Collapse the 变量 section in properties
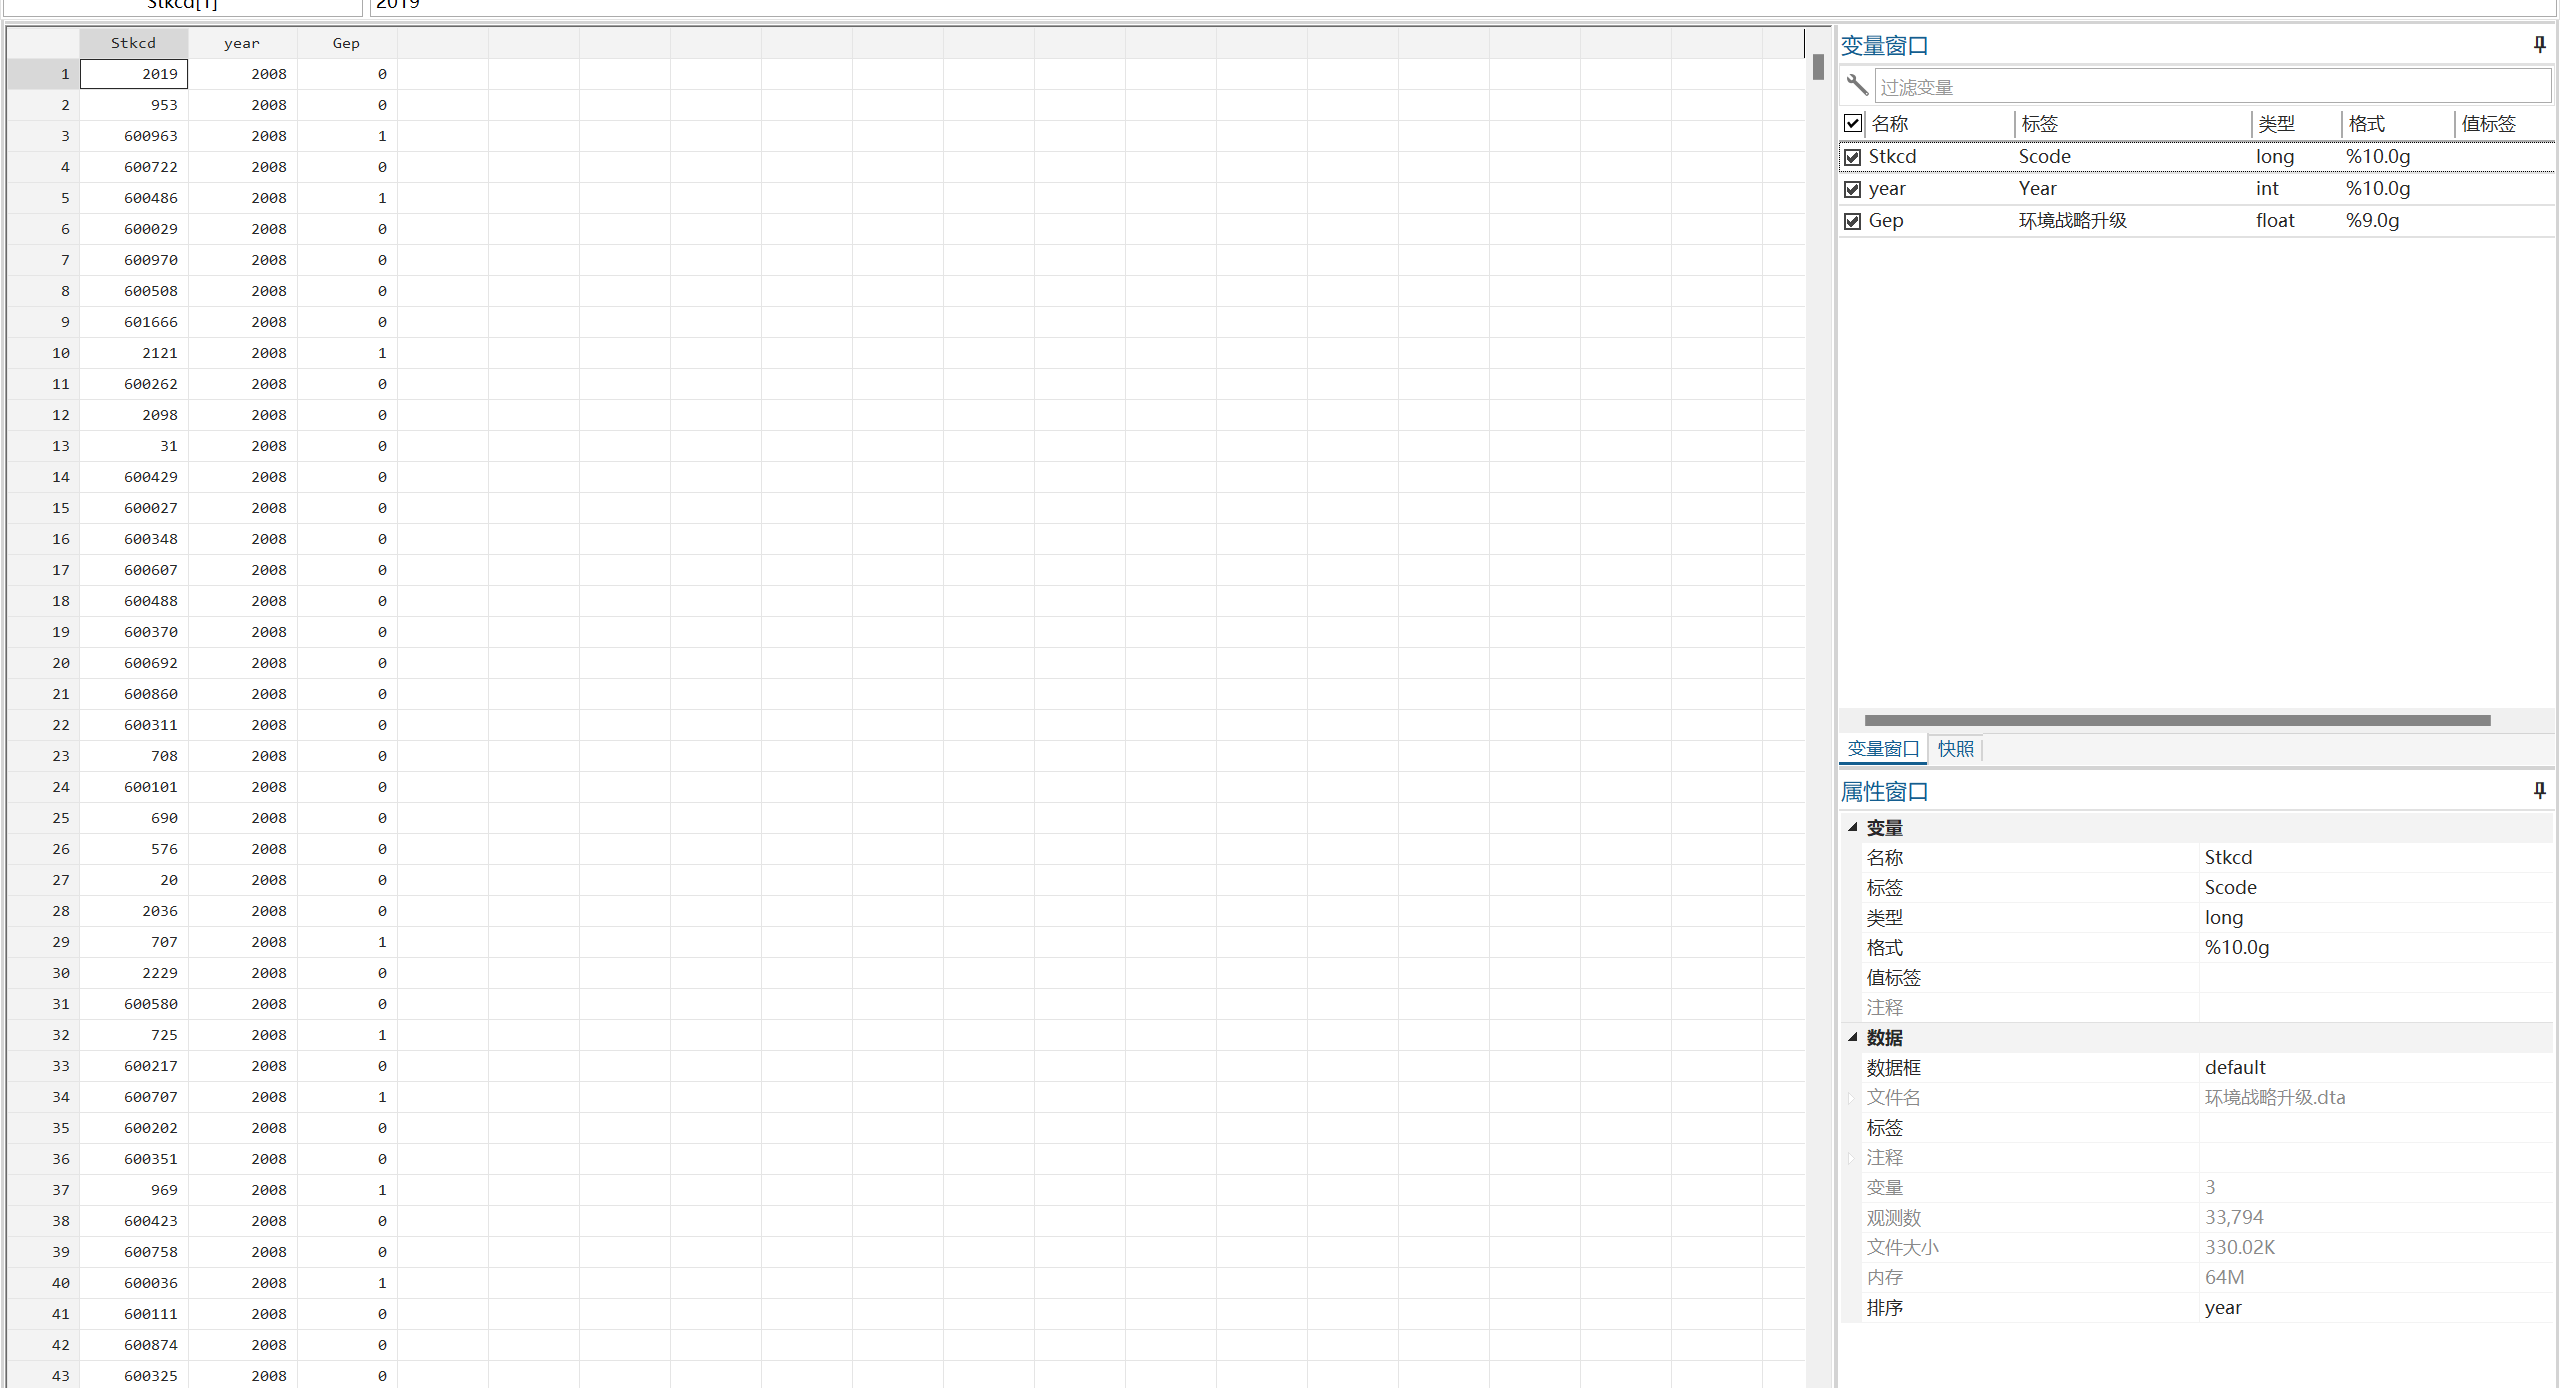 (x=1852, y=827)
